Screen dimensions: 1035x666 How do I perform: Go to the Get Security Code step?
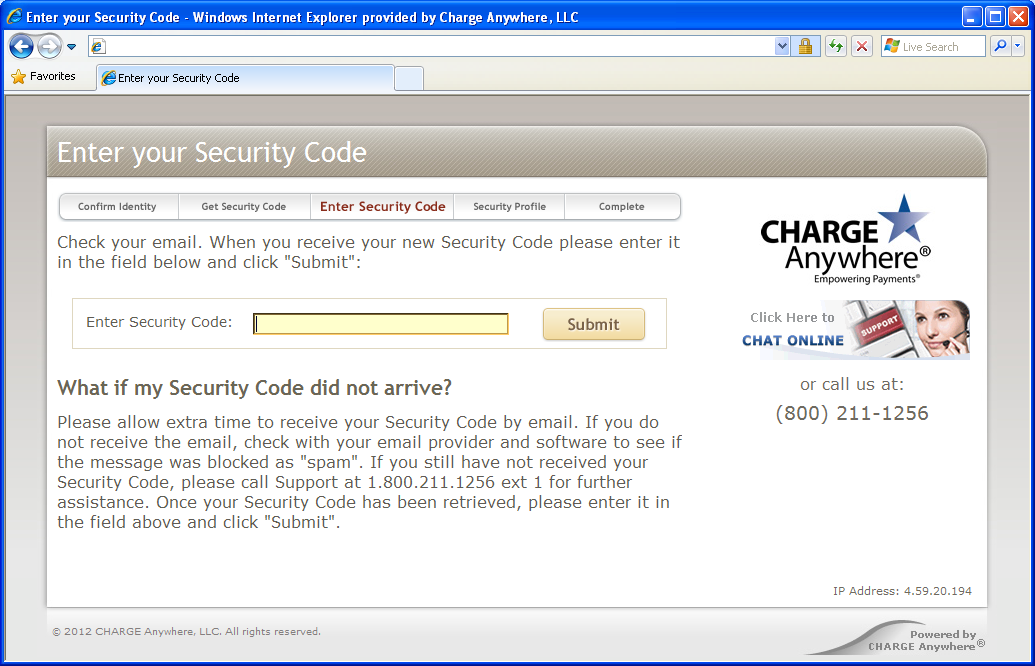[x=244, y=207]
